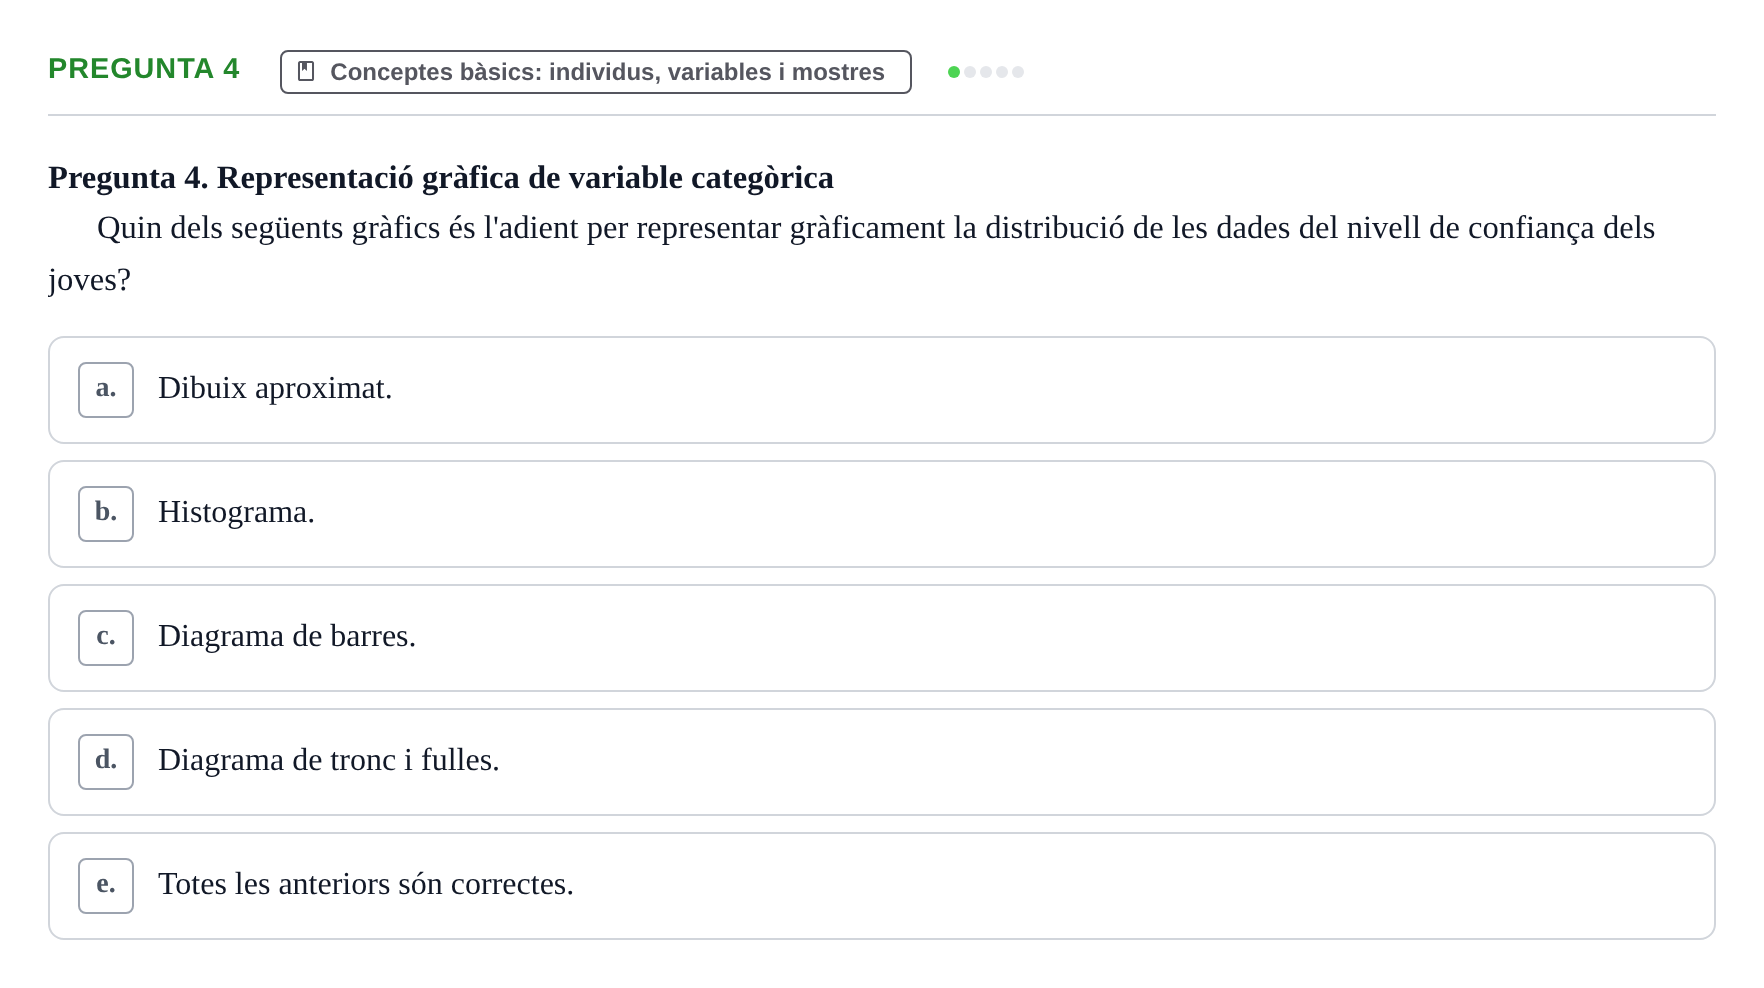The height and width of the screenshot is (988, 1764).
Task: Open the 'Conceptes bàsics: individus, variables i mostres' tag
Action: click(596, 72)
